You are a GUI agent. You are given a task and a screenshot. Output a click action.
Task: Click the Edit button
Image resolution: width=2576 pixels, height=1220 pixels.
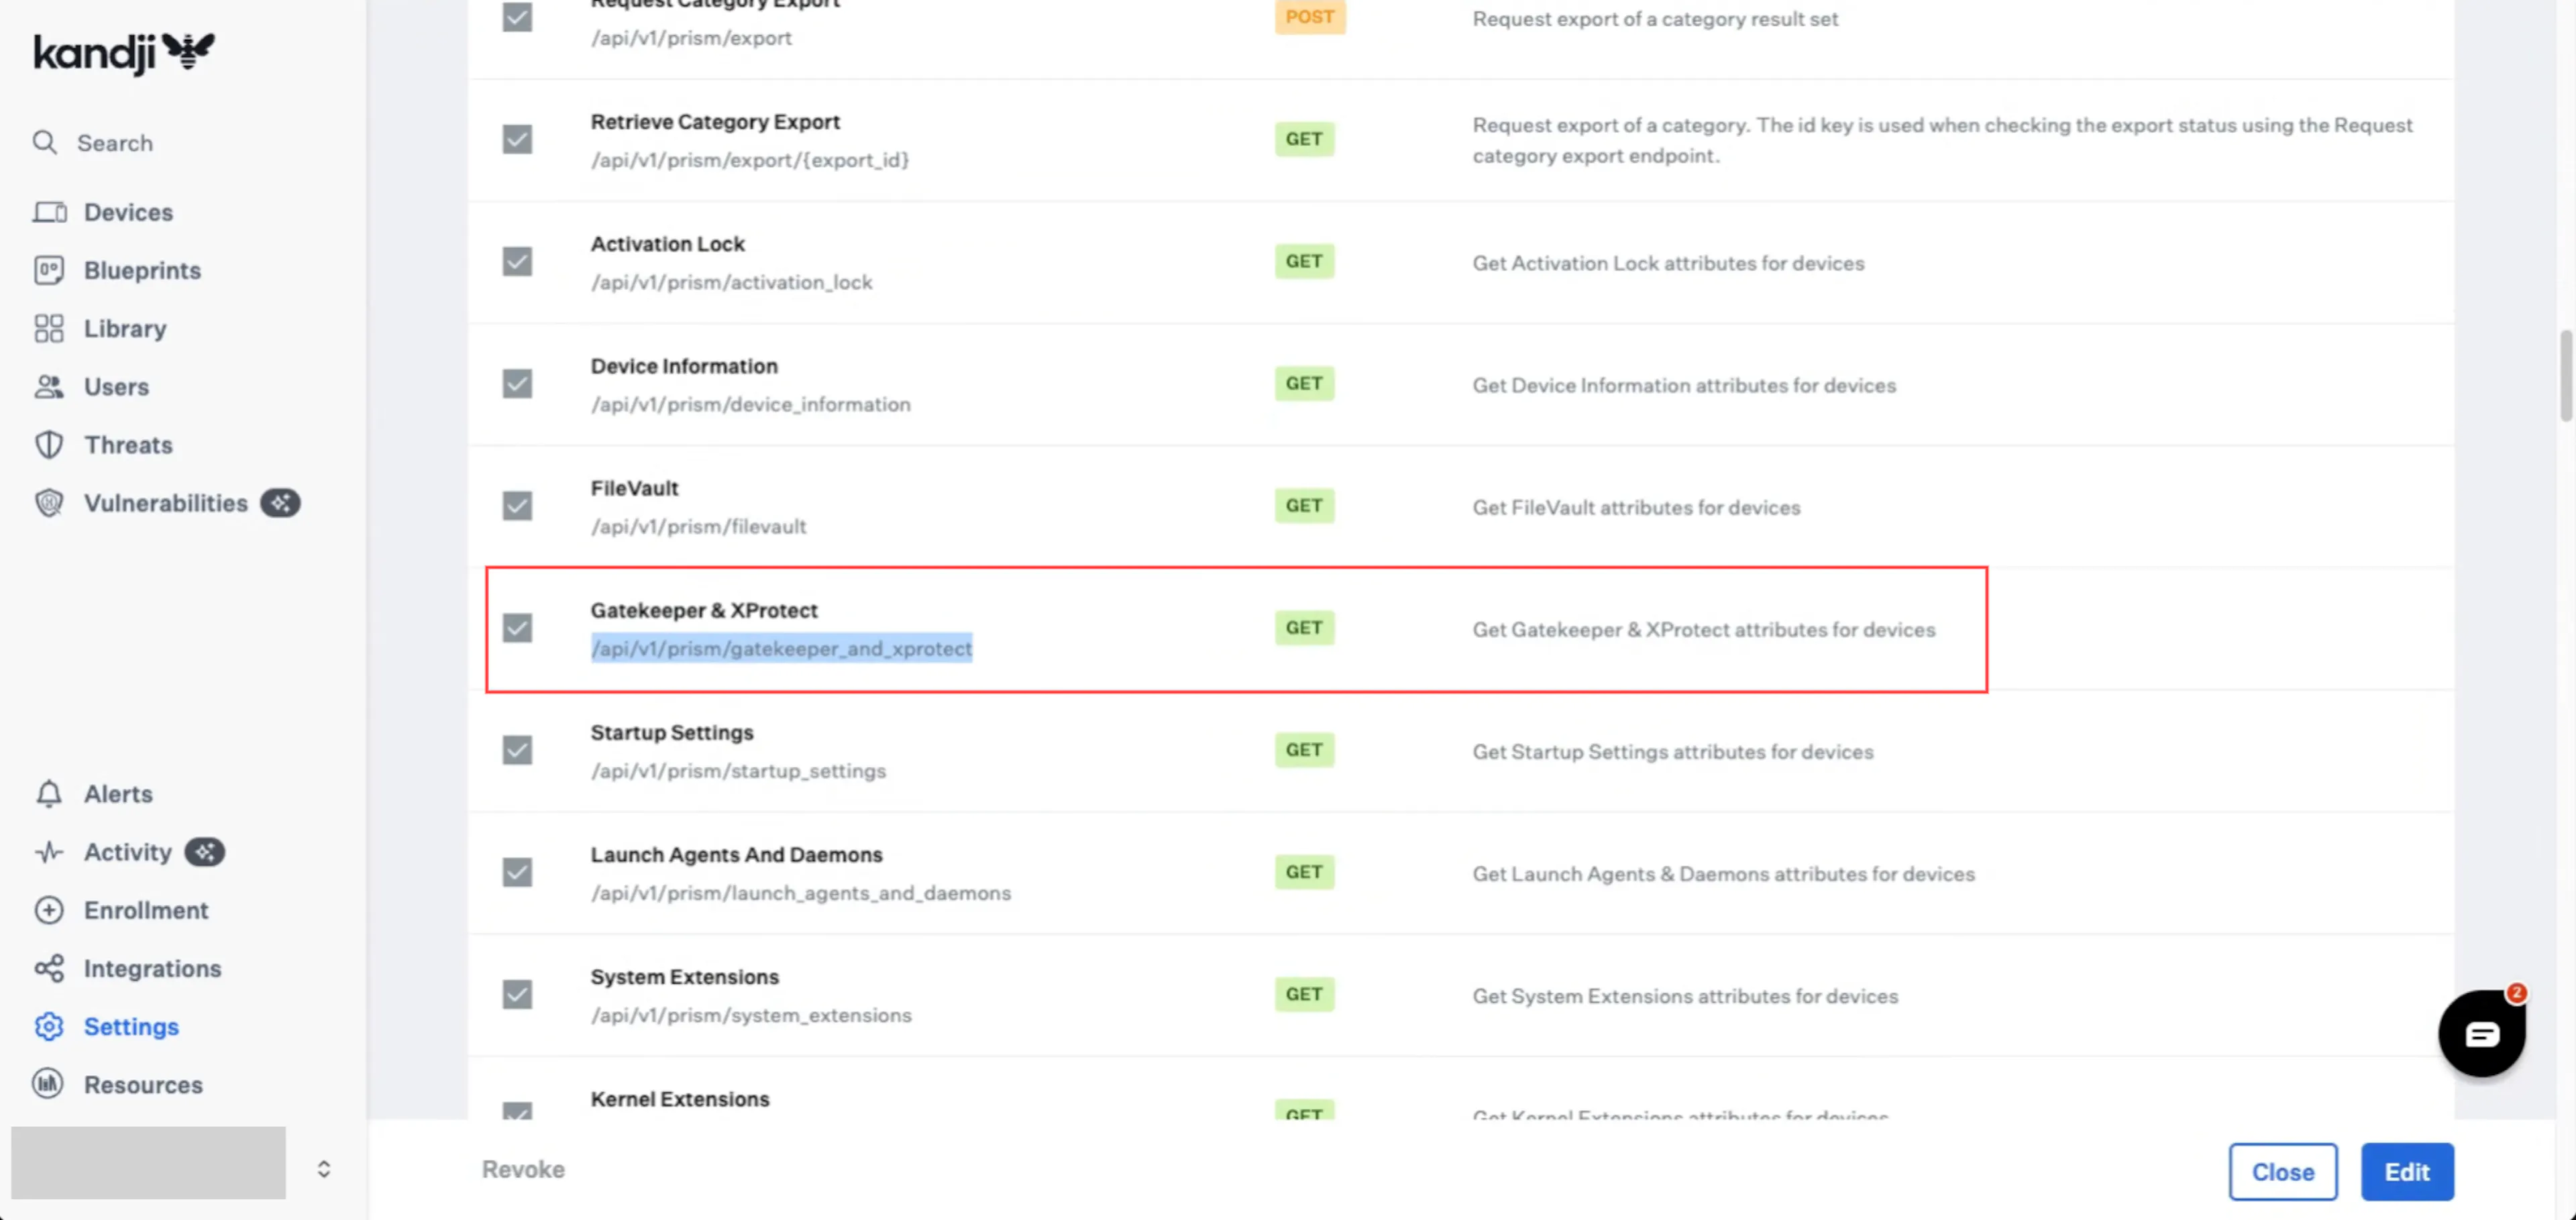click(x=2407, y=1171)
